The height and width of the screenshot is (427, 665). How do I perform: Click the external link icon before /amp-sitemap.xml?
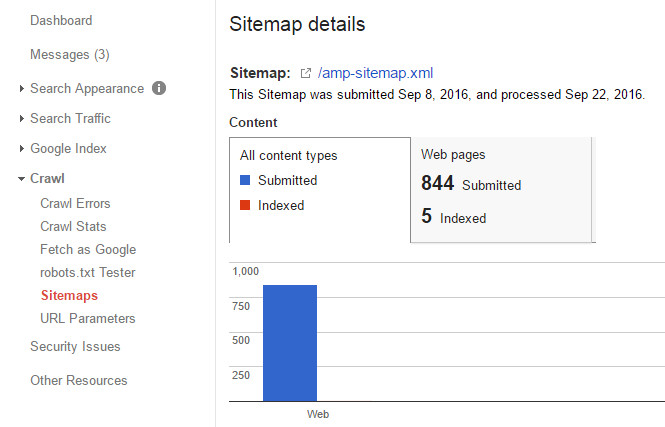click(x=306, y=74)
